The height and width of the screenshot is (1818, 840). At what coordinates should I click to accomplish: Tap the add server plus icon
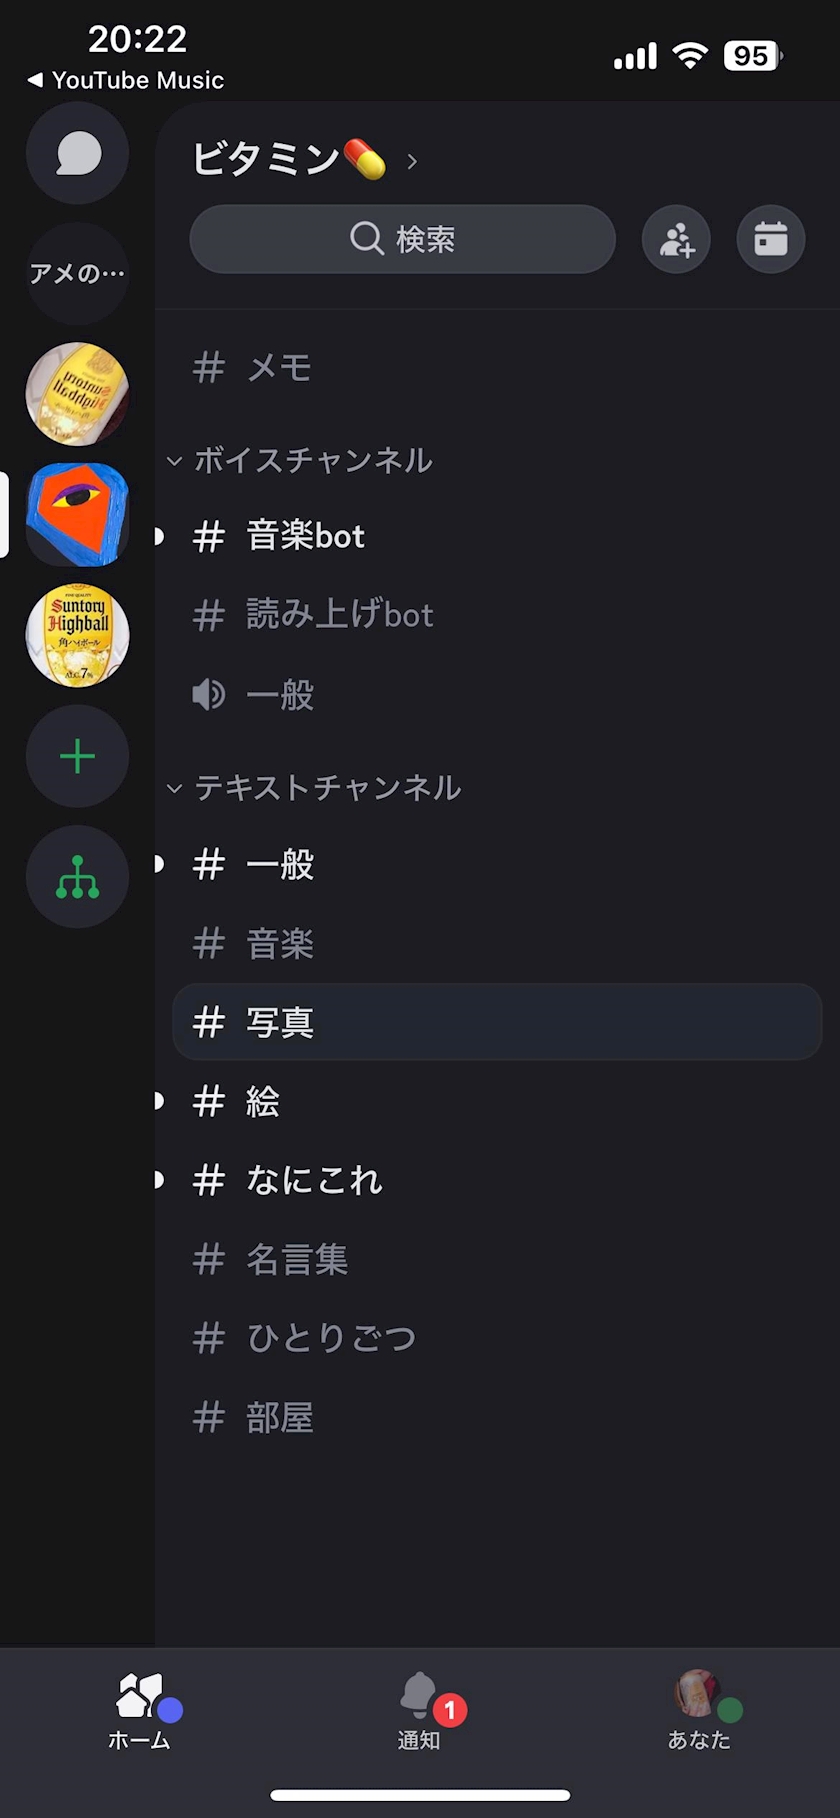tap(78, 756)
